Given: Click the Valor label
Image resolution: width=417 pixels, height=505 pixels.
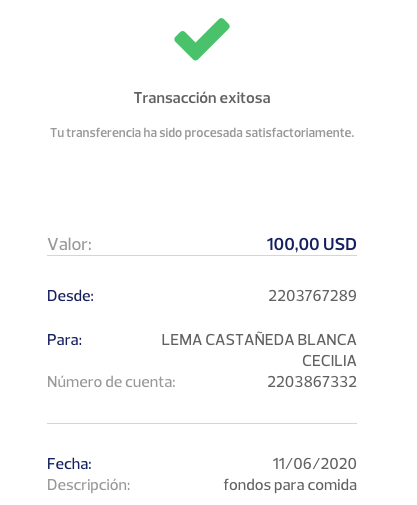Looking at the screenshot, I should pyautogui.click(x=69, y=244).
